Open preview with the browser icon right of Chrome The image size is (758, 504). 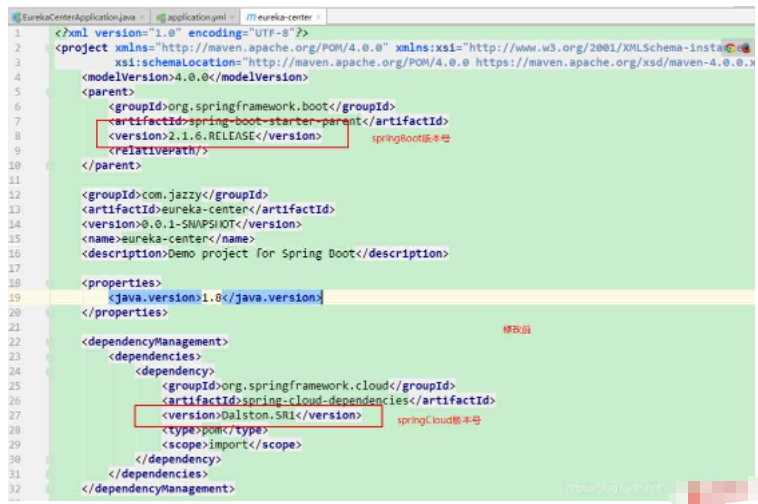[x=745, y=48]
